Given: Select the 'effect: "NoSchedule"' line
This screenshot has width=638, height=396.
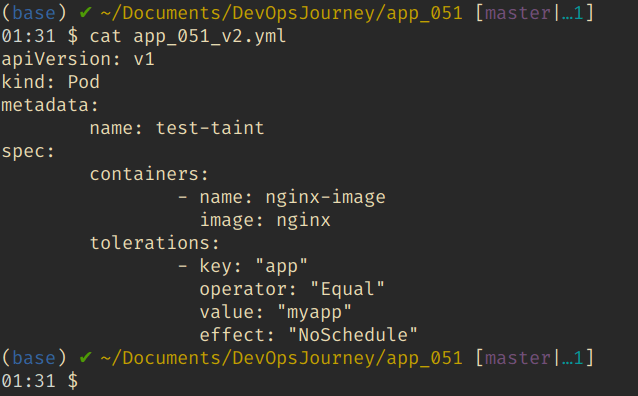Looking at the screenshot, I should [308, 335].
